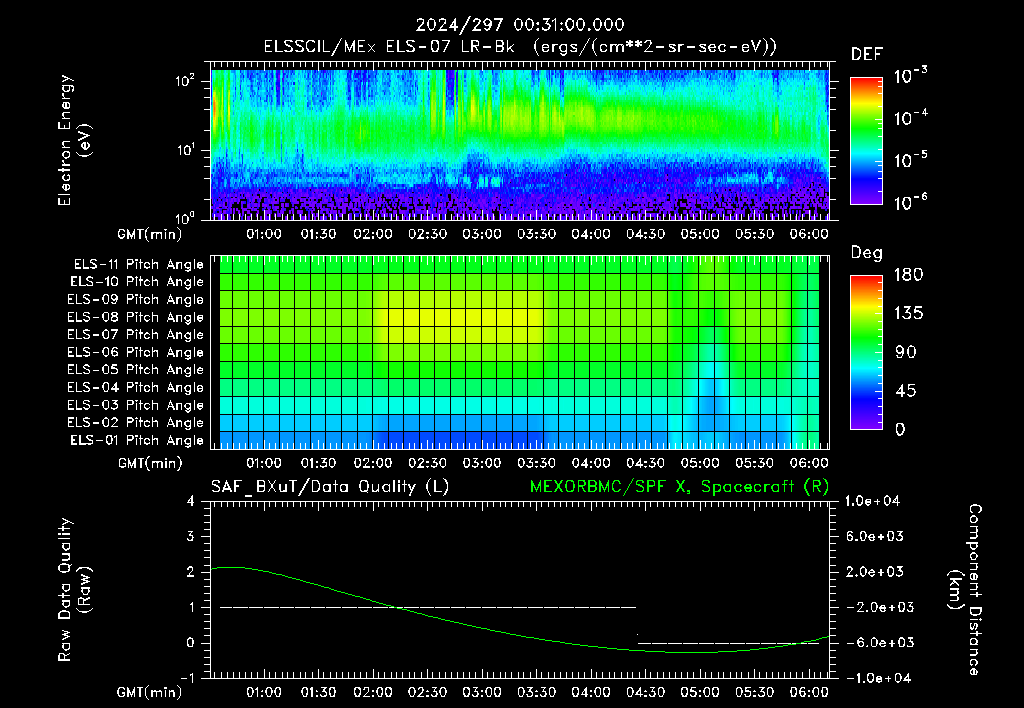Click the ELS-07 Pitch Angle row label
1024x708 pixels.
click(x=135, y=334)
